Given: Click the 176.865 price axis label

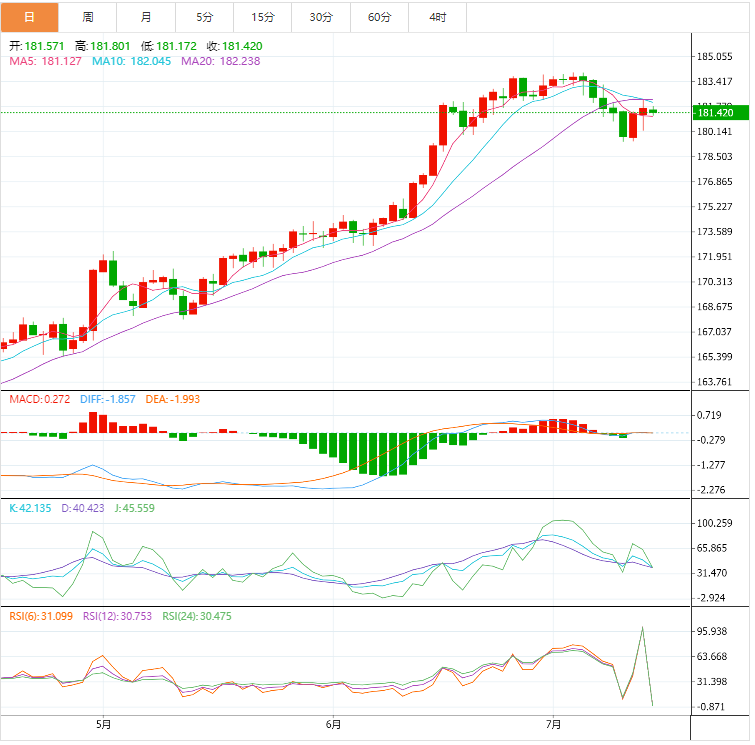Looking at the screenshot, I should pyautogui.click(x=715, y=182).
